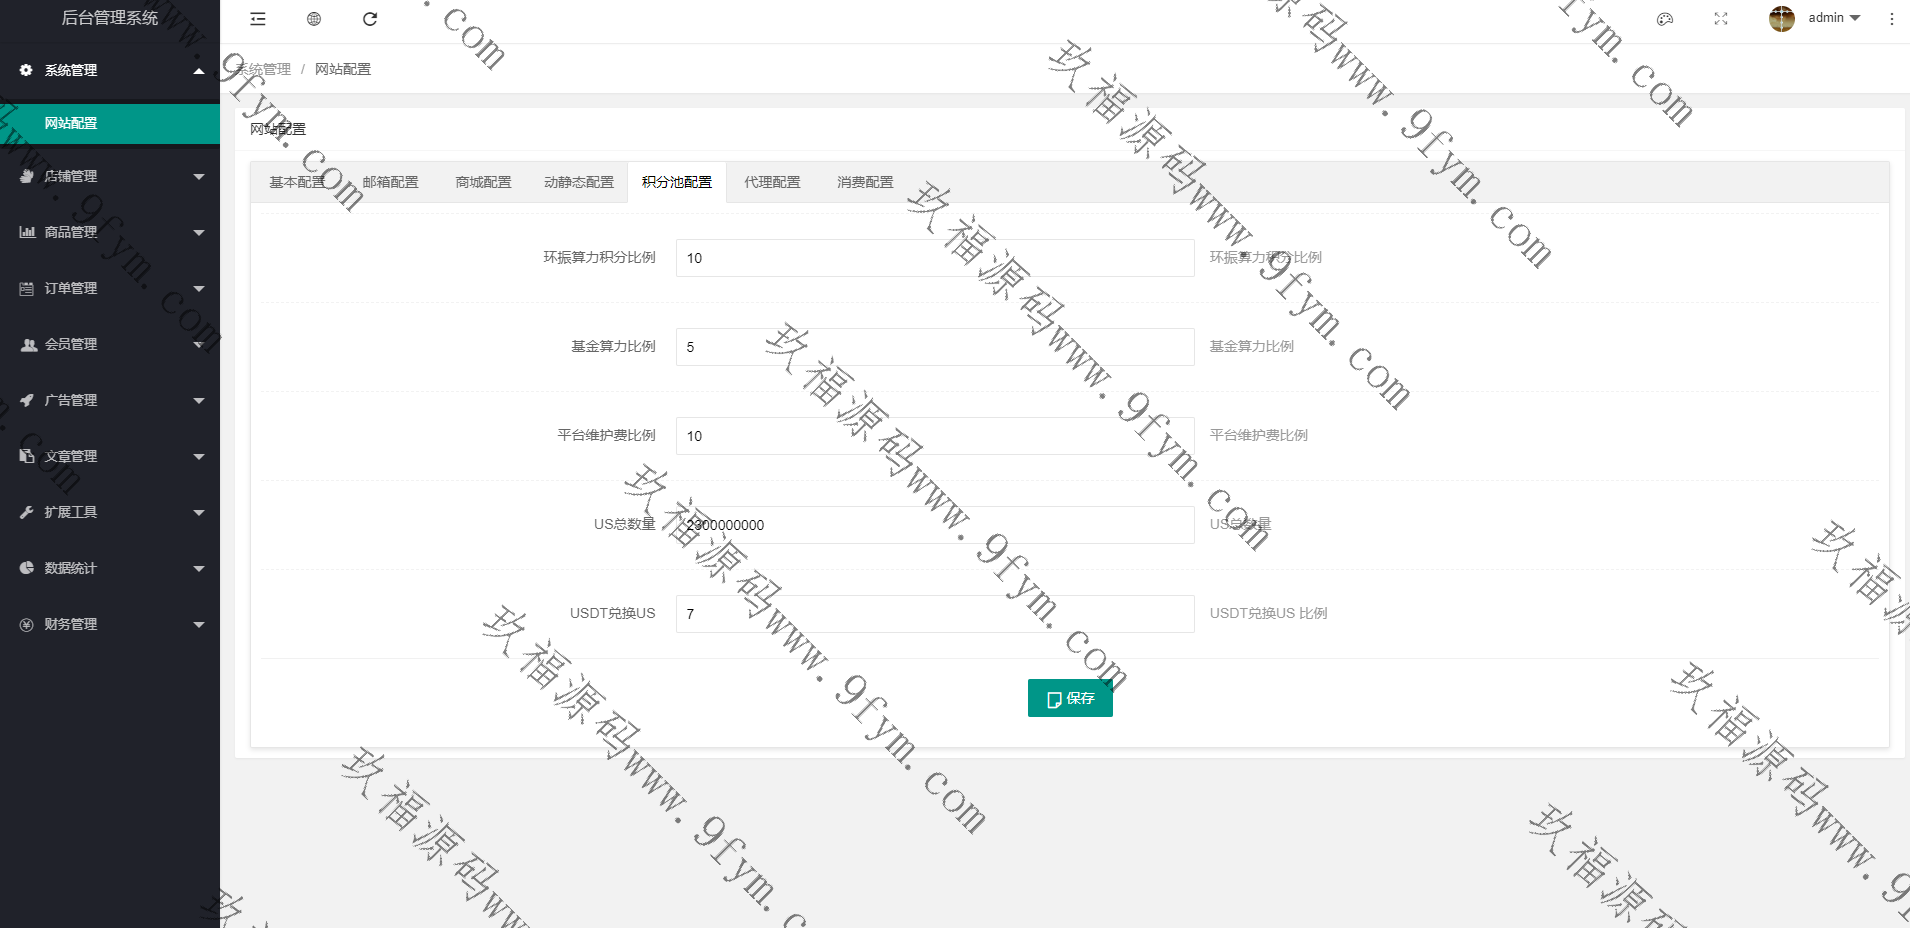This screenshot has height=928, width=1910.
Task: Expand the 店铺管理 sidebar menu
Action: coord(110,176)
